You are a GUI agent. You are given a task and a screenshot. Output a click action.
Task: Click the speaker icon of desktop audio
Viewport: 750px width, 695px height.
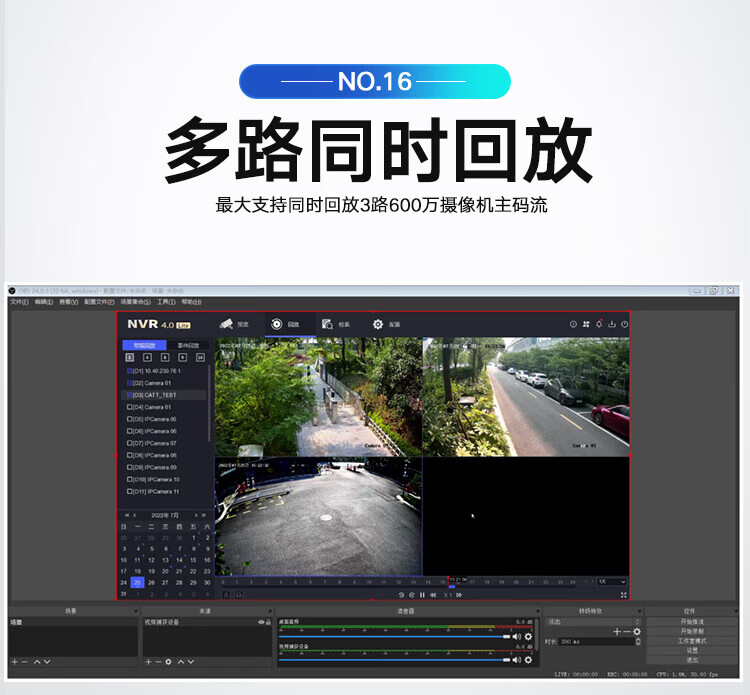point(516,636)
